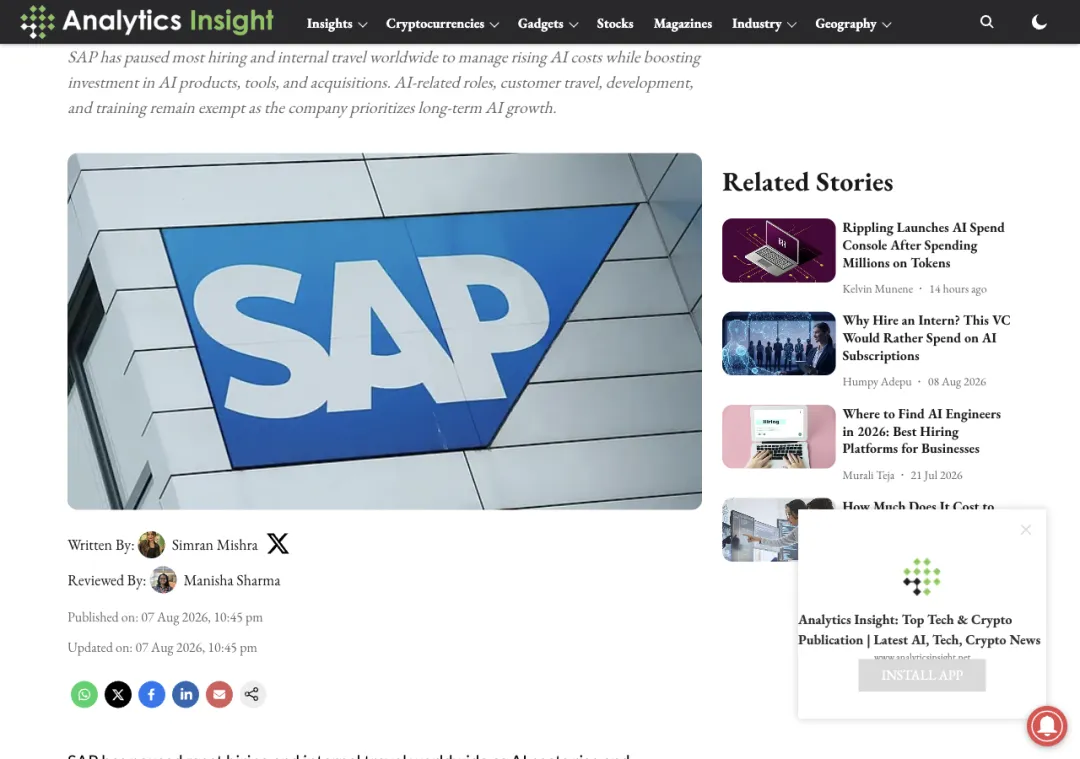This screenshot has width=1080, height=759.
Task: Close the install app popup
Action: 1026,530
